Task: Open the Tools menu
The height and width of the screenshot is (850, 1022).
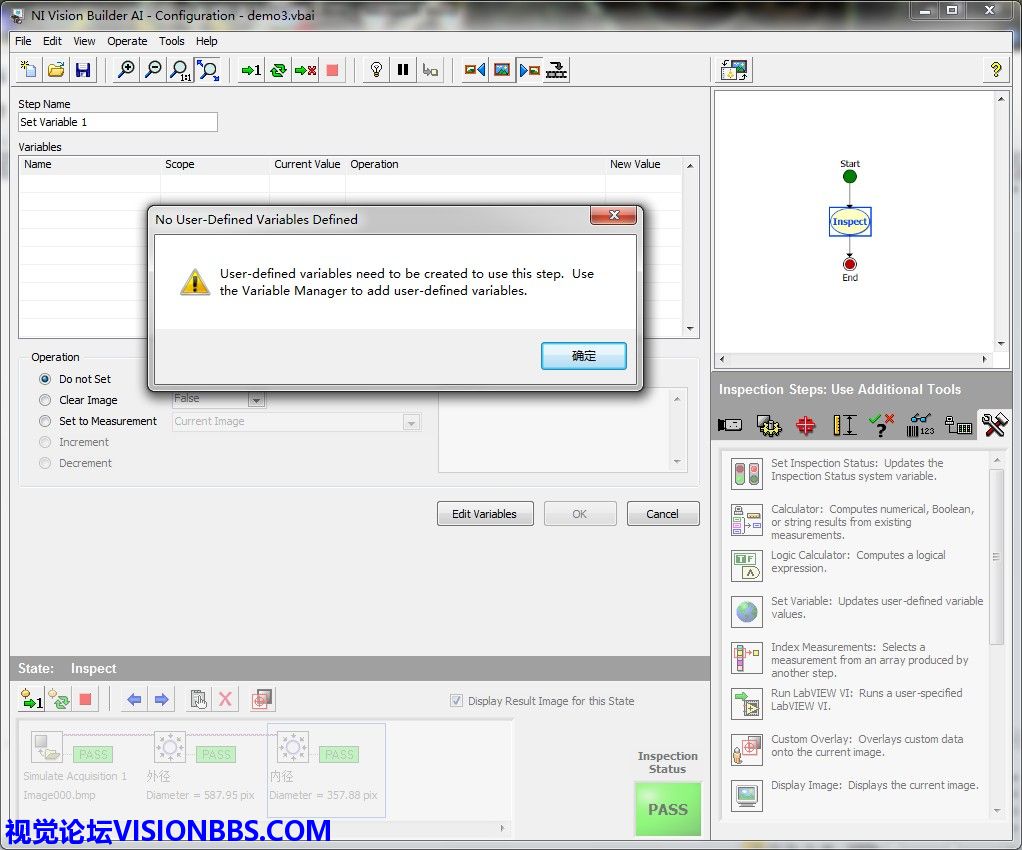Action: click(171, 41)
